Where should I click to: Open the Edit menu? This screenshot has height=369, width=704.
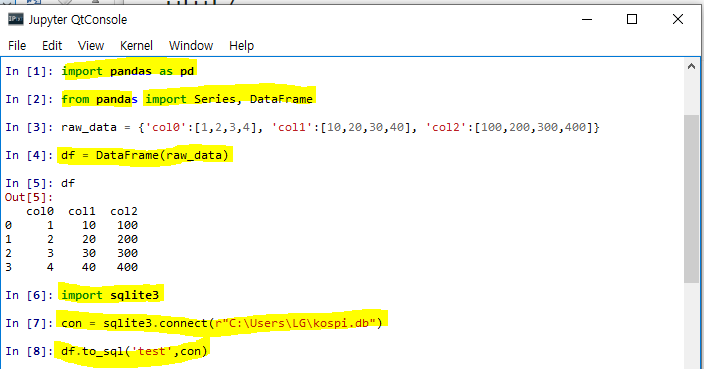click(52, 46)
